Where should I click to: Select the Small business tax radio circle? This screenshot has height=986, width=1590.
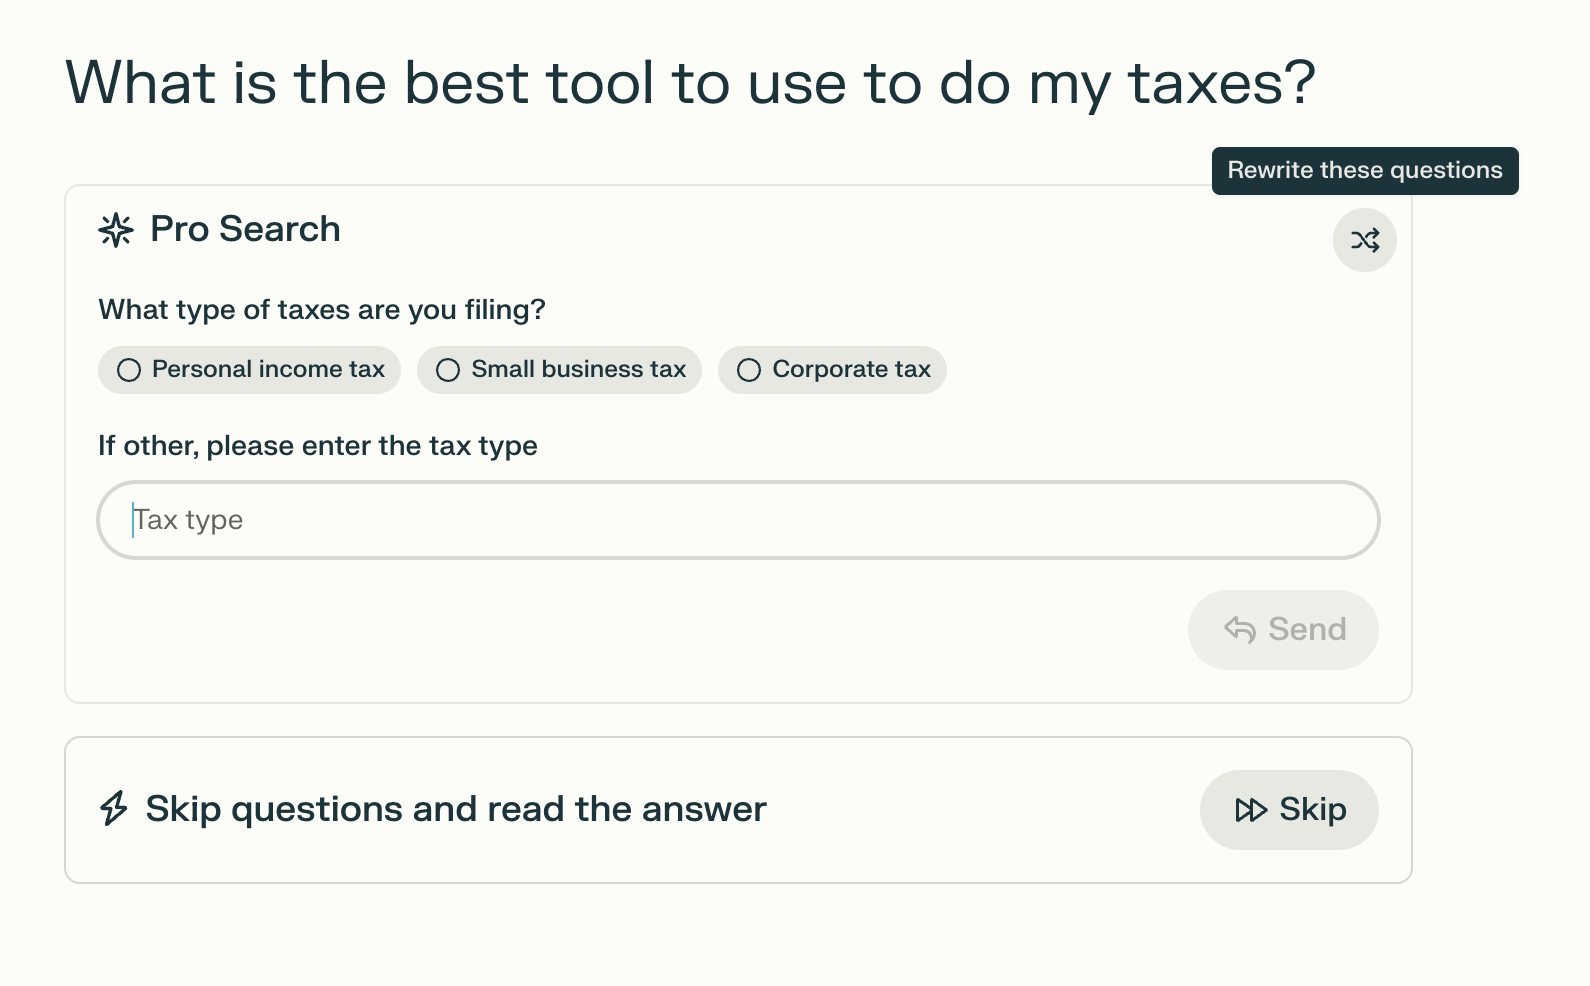tap(448, 370)
